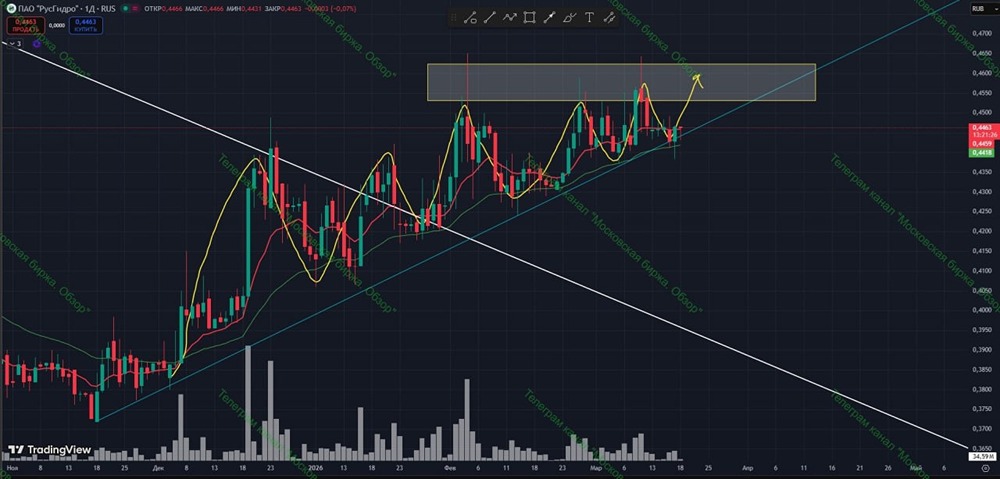Click the Купить (buy) 0,4463 button
Screen dimensions: 1000x479
(85, 26)
